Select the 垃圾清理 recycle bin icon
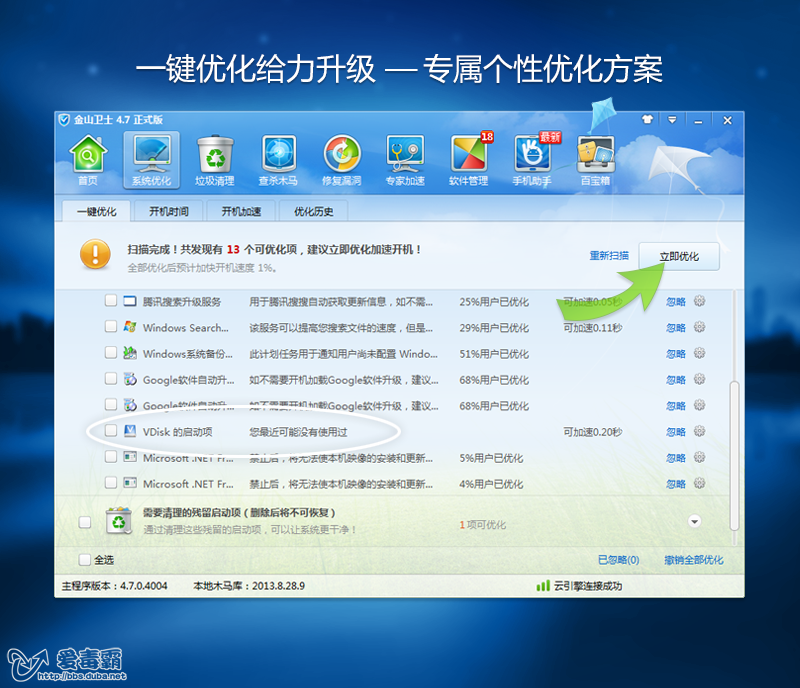The width and height of the screenshot is (800, 688). point(214,158)
